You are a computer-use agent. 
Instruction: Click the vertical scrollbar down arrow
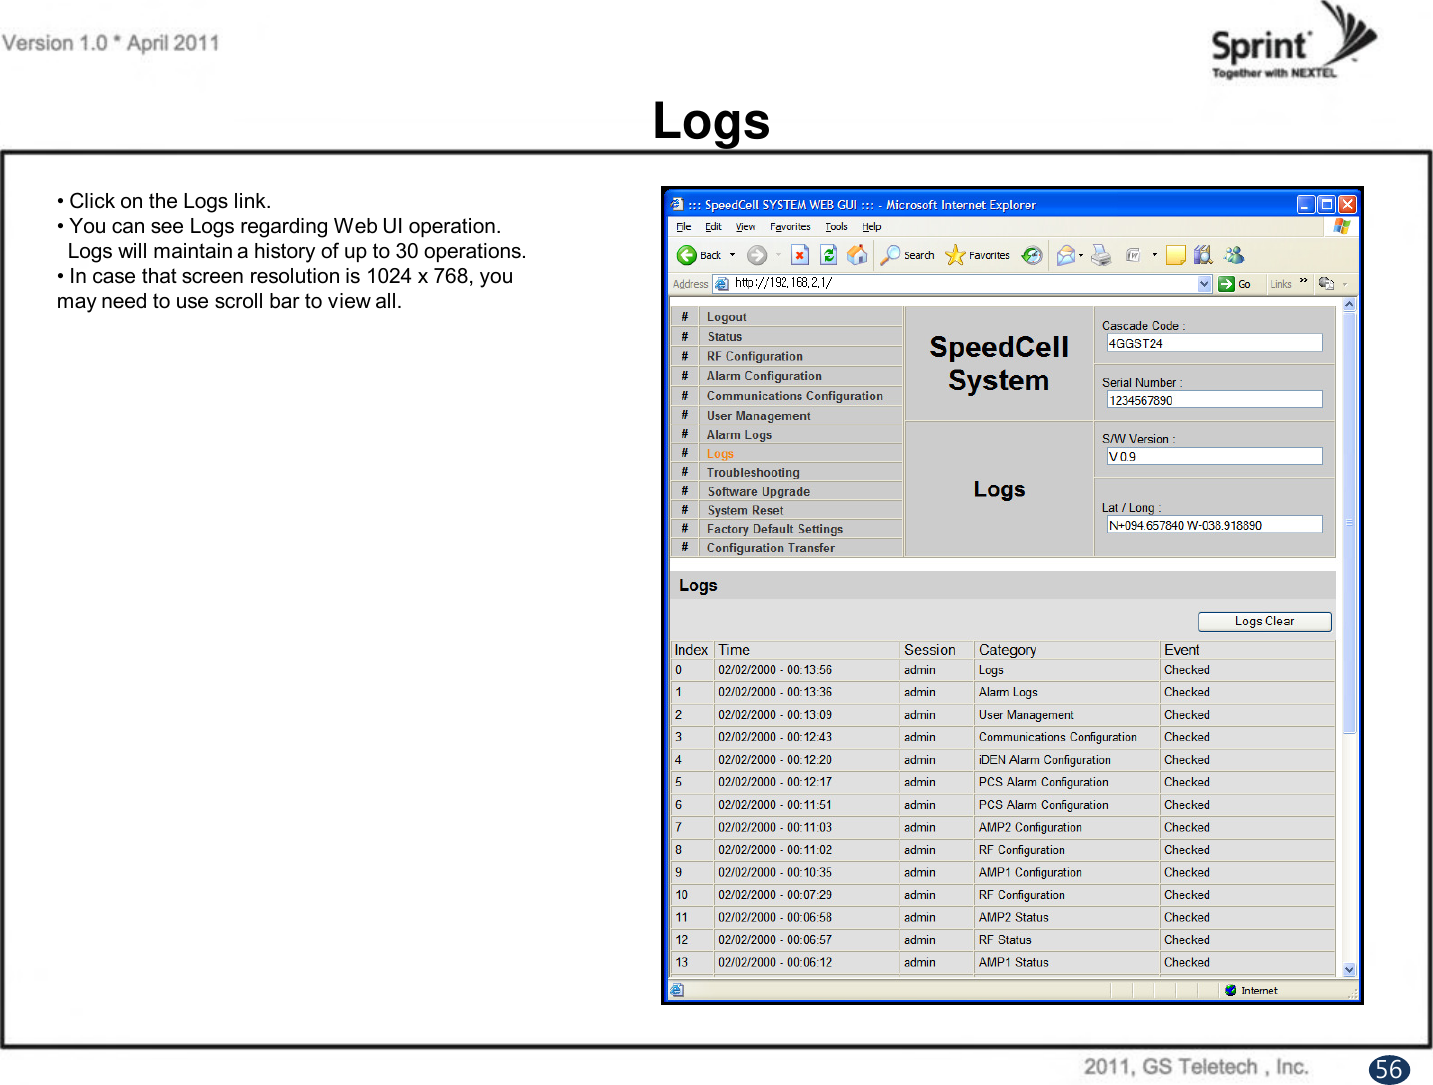pyautogui.click(x=1349, y=969)
